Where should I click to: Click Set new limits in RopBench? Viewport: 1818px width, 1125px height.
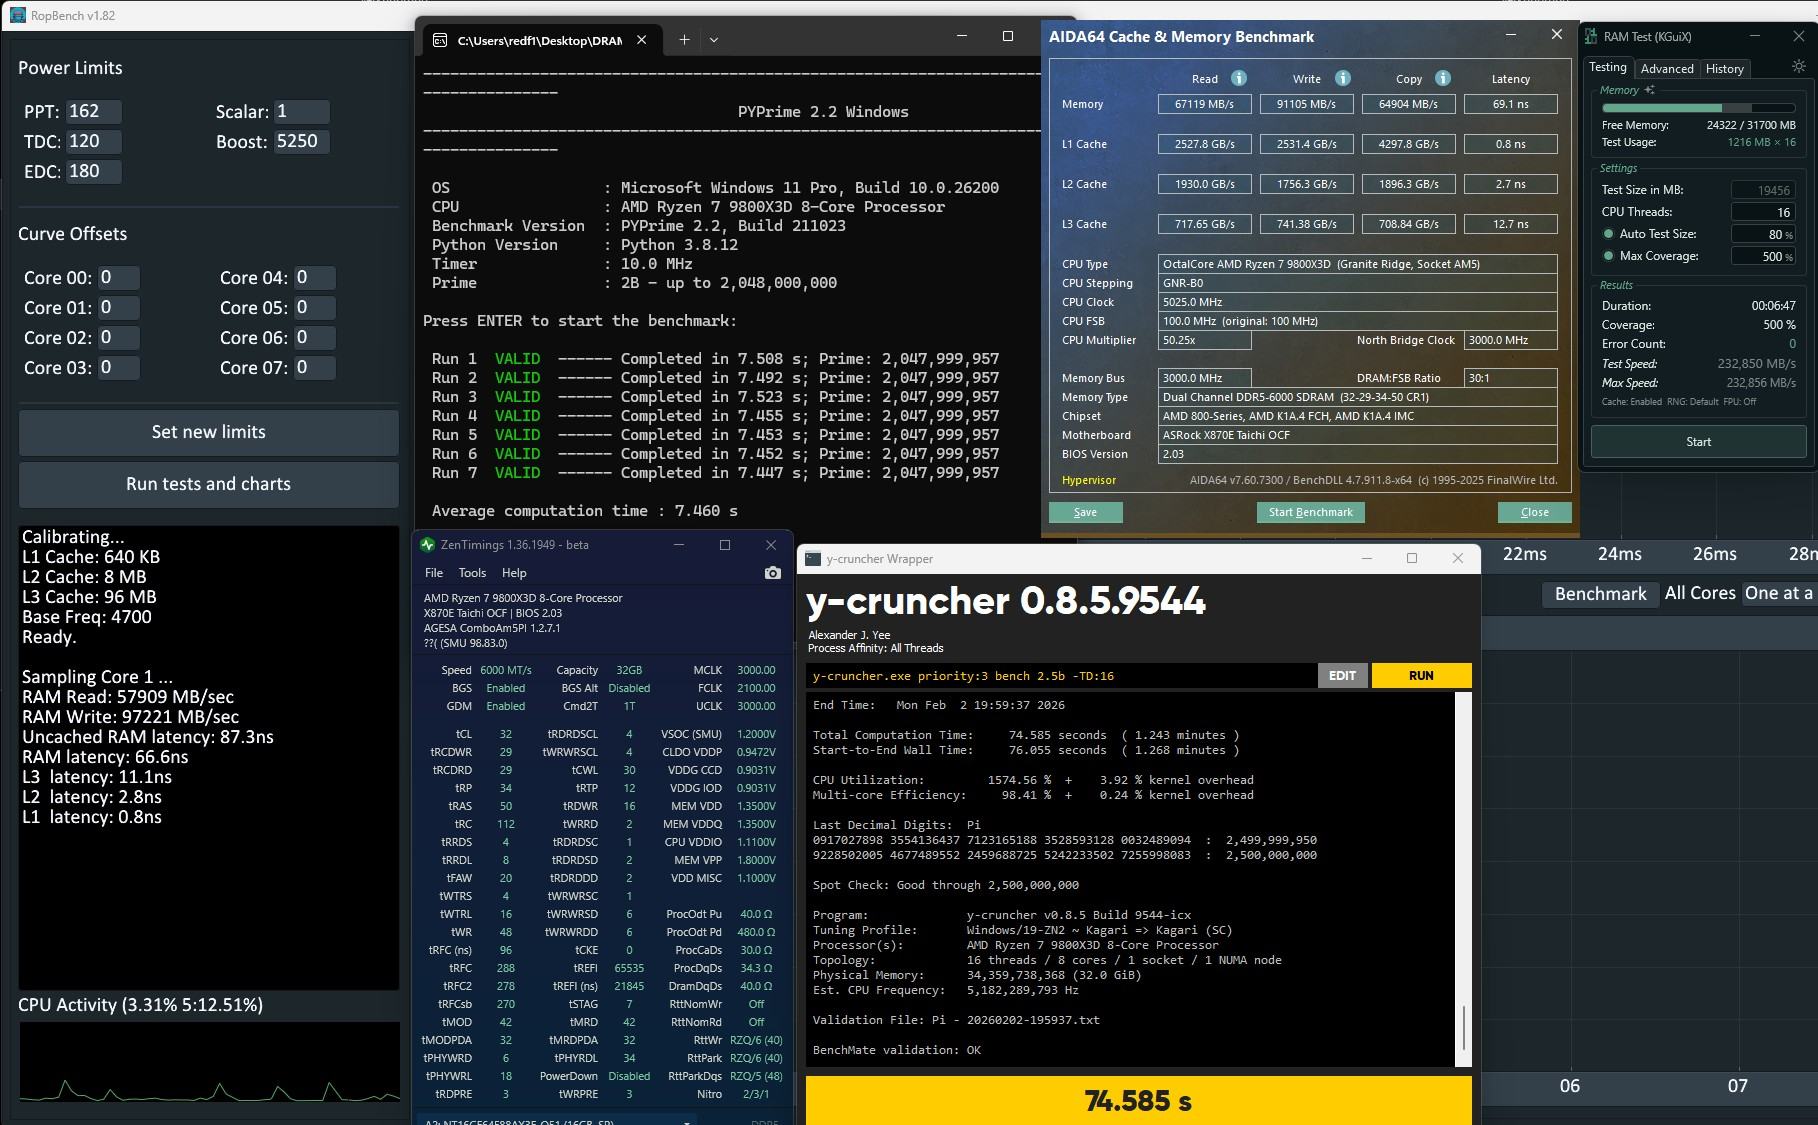point(209,432)
